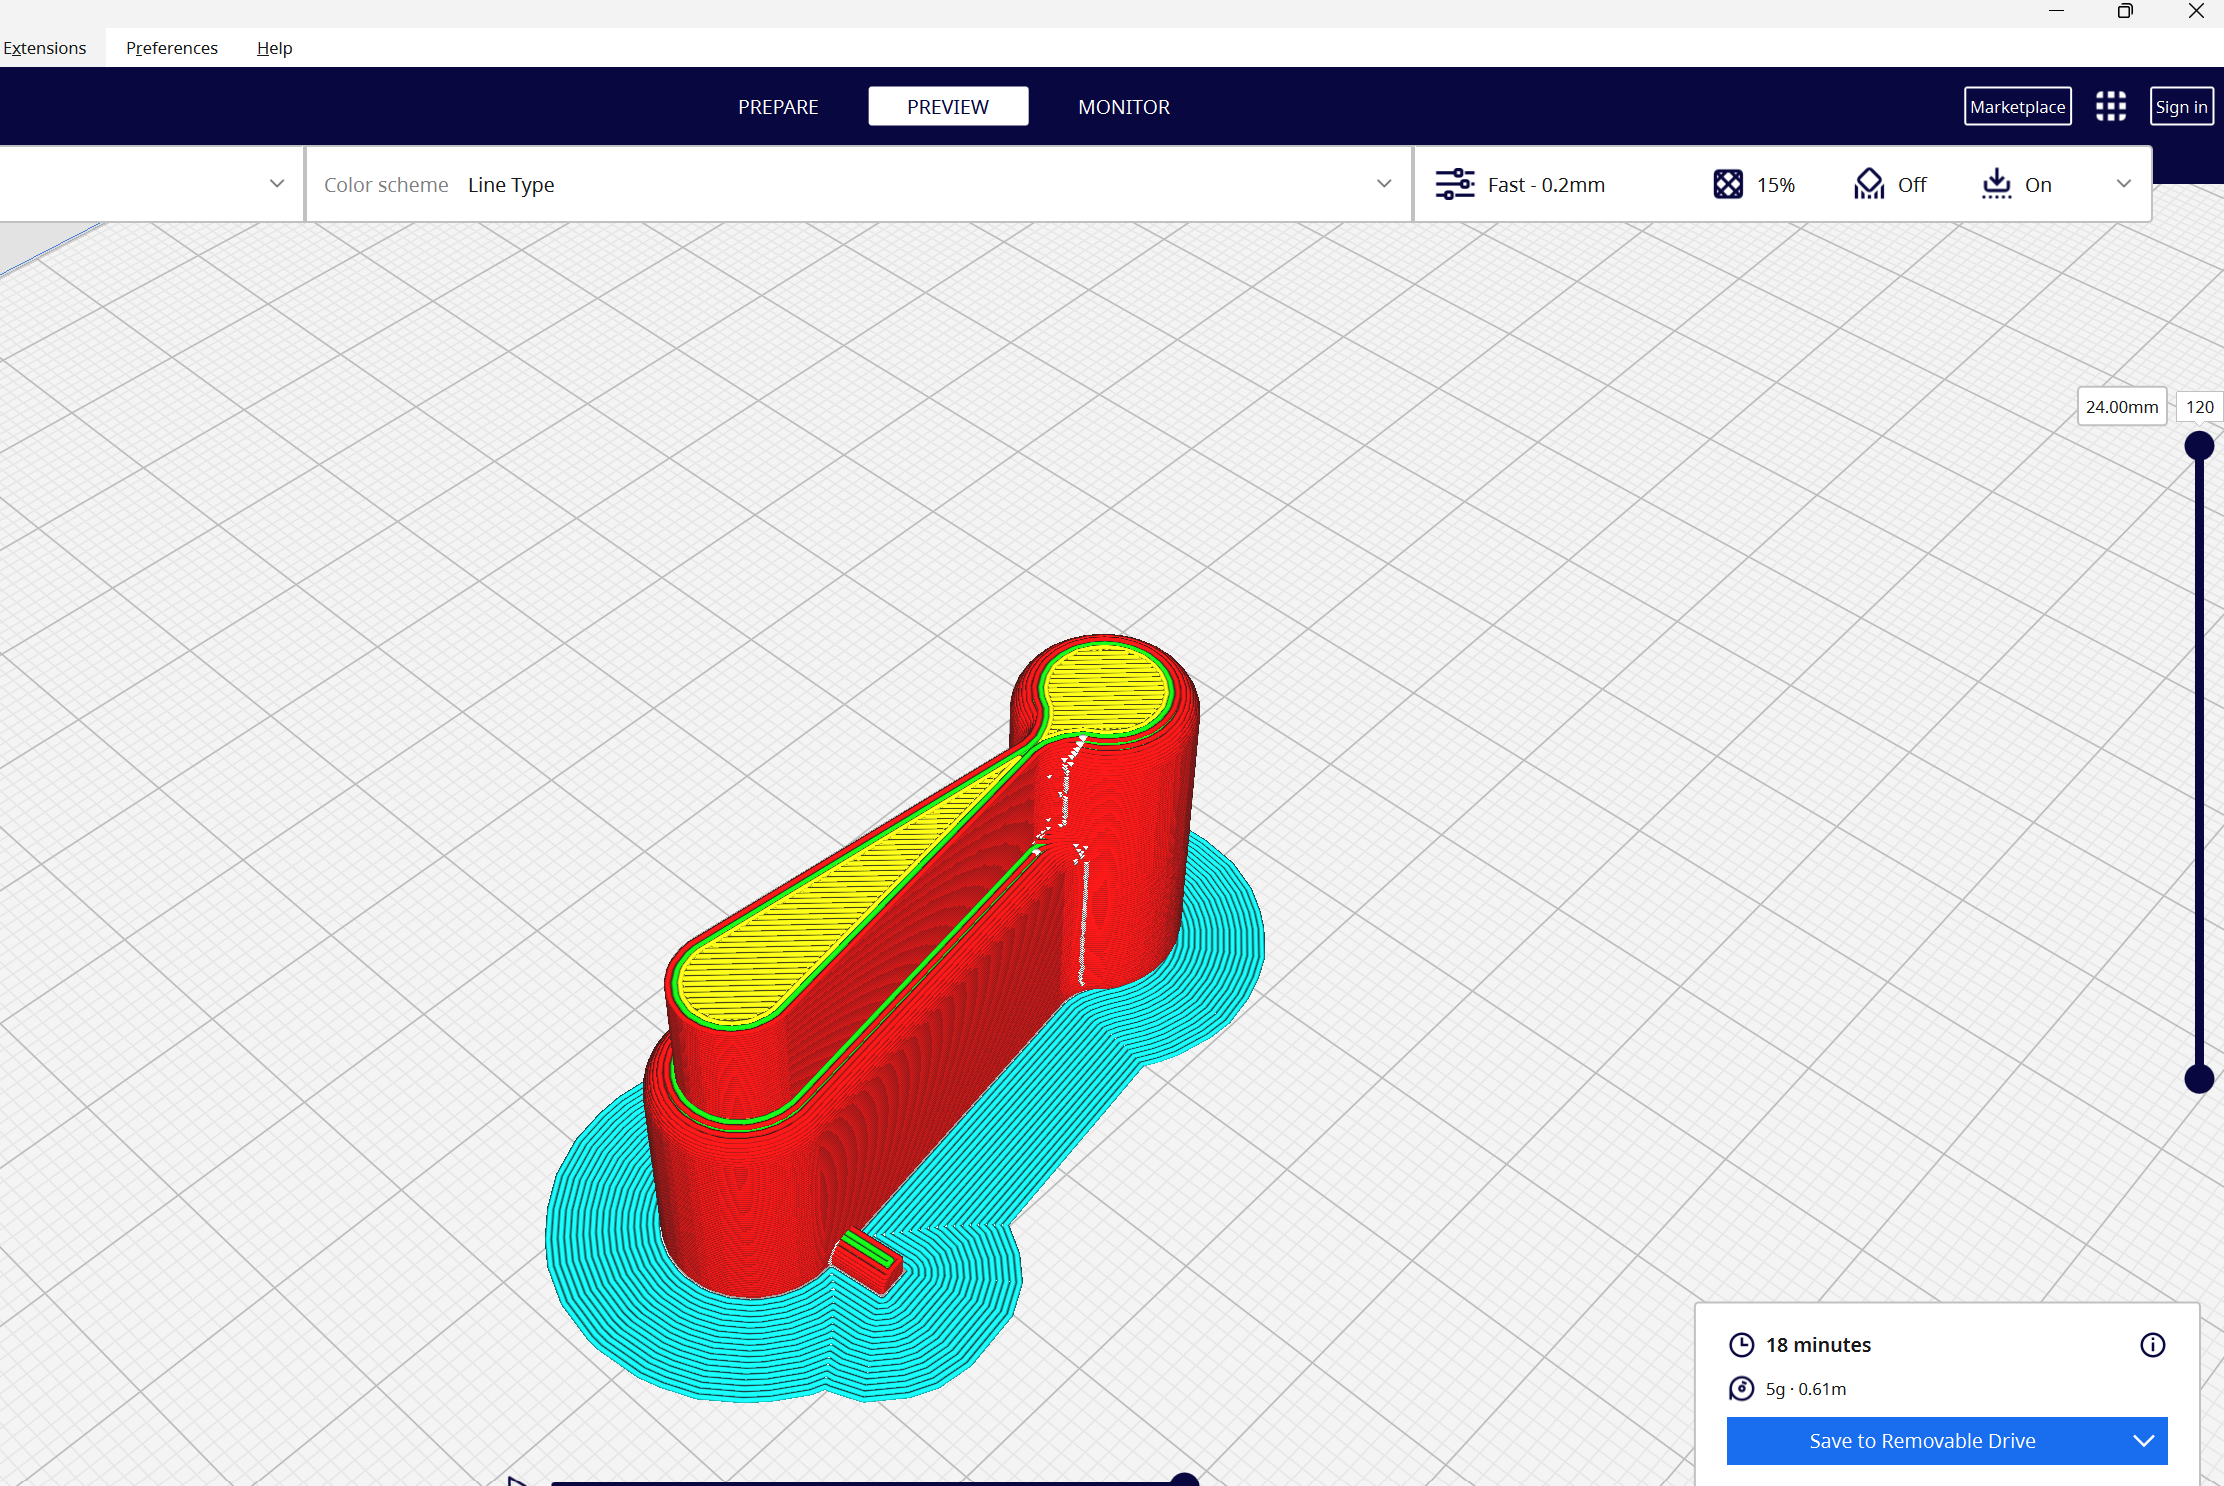Restore down the Cura window
This screenshot has width=2224, height=1486.
2125,11
